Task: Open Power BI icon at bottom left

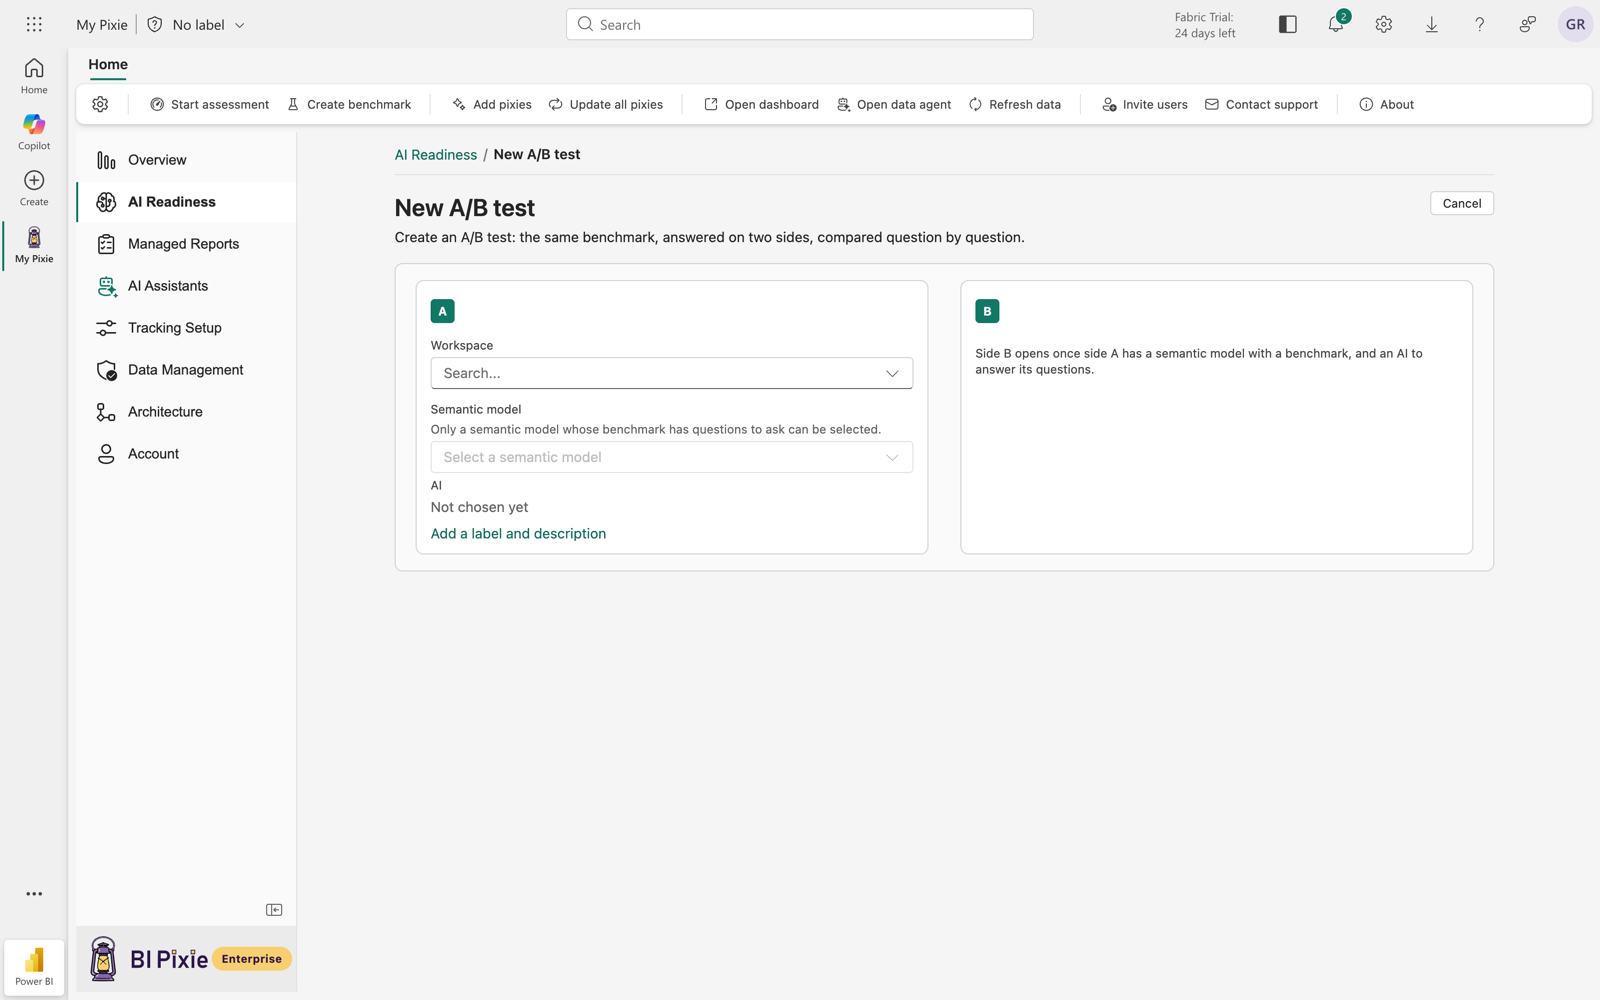Action: pyautogui.click(x=34, y=967)
